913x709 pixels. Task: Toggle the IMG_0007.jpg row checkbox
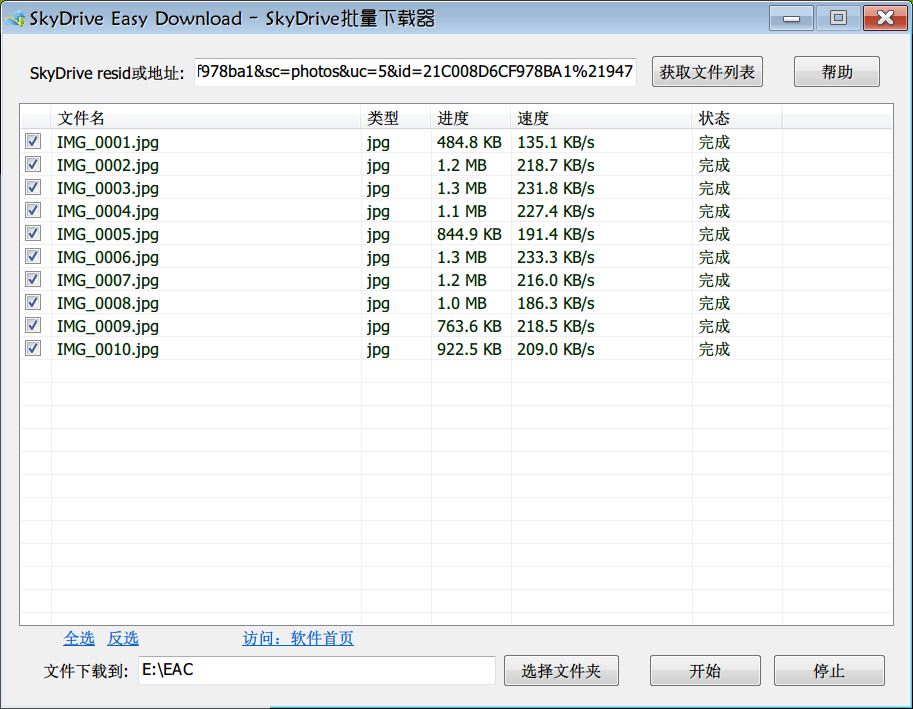(33, 279)
